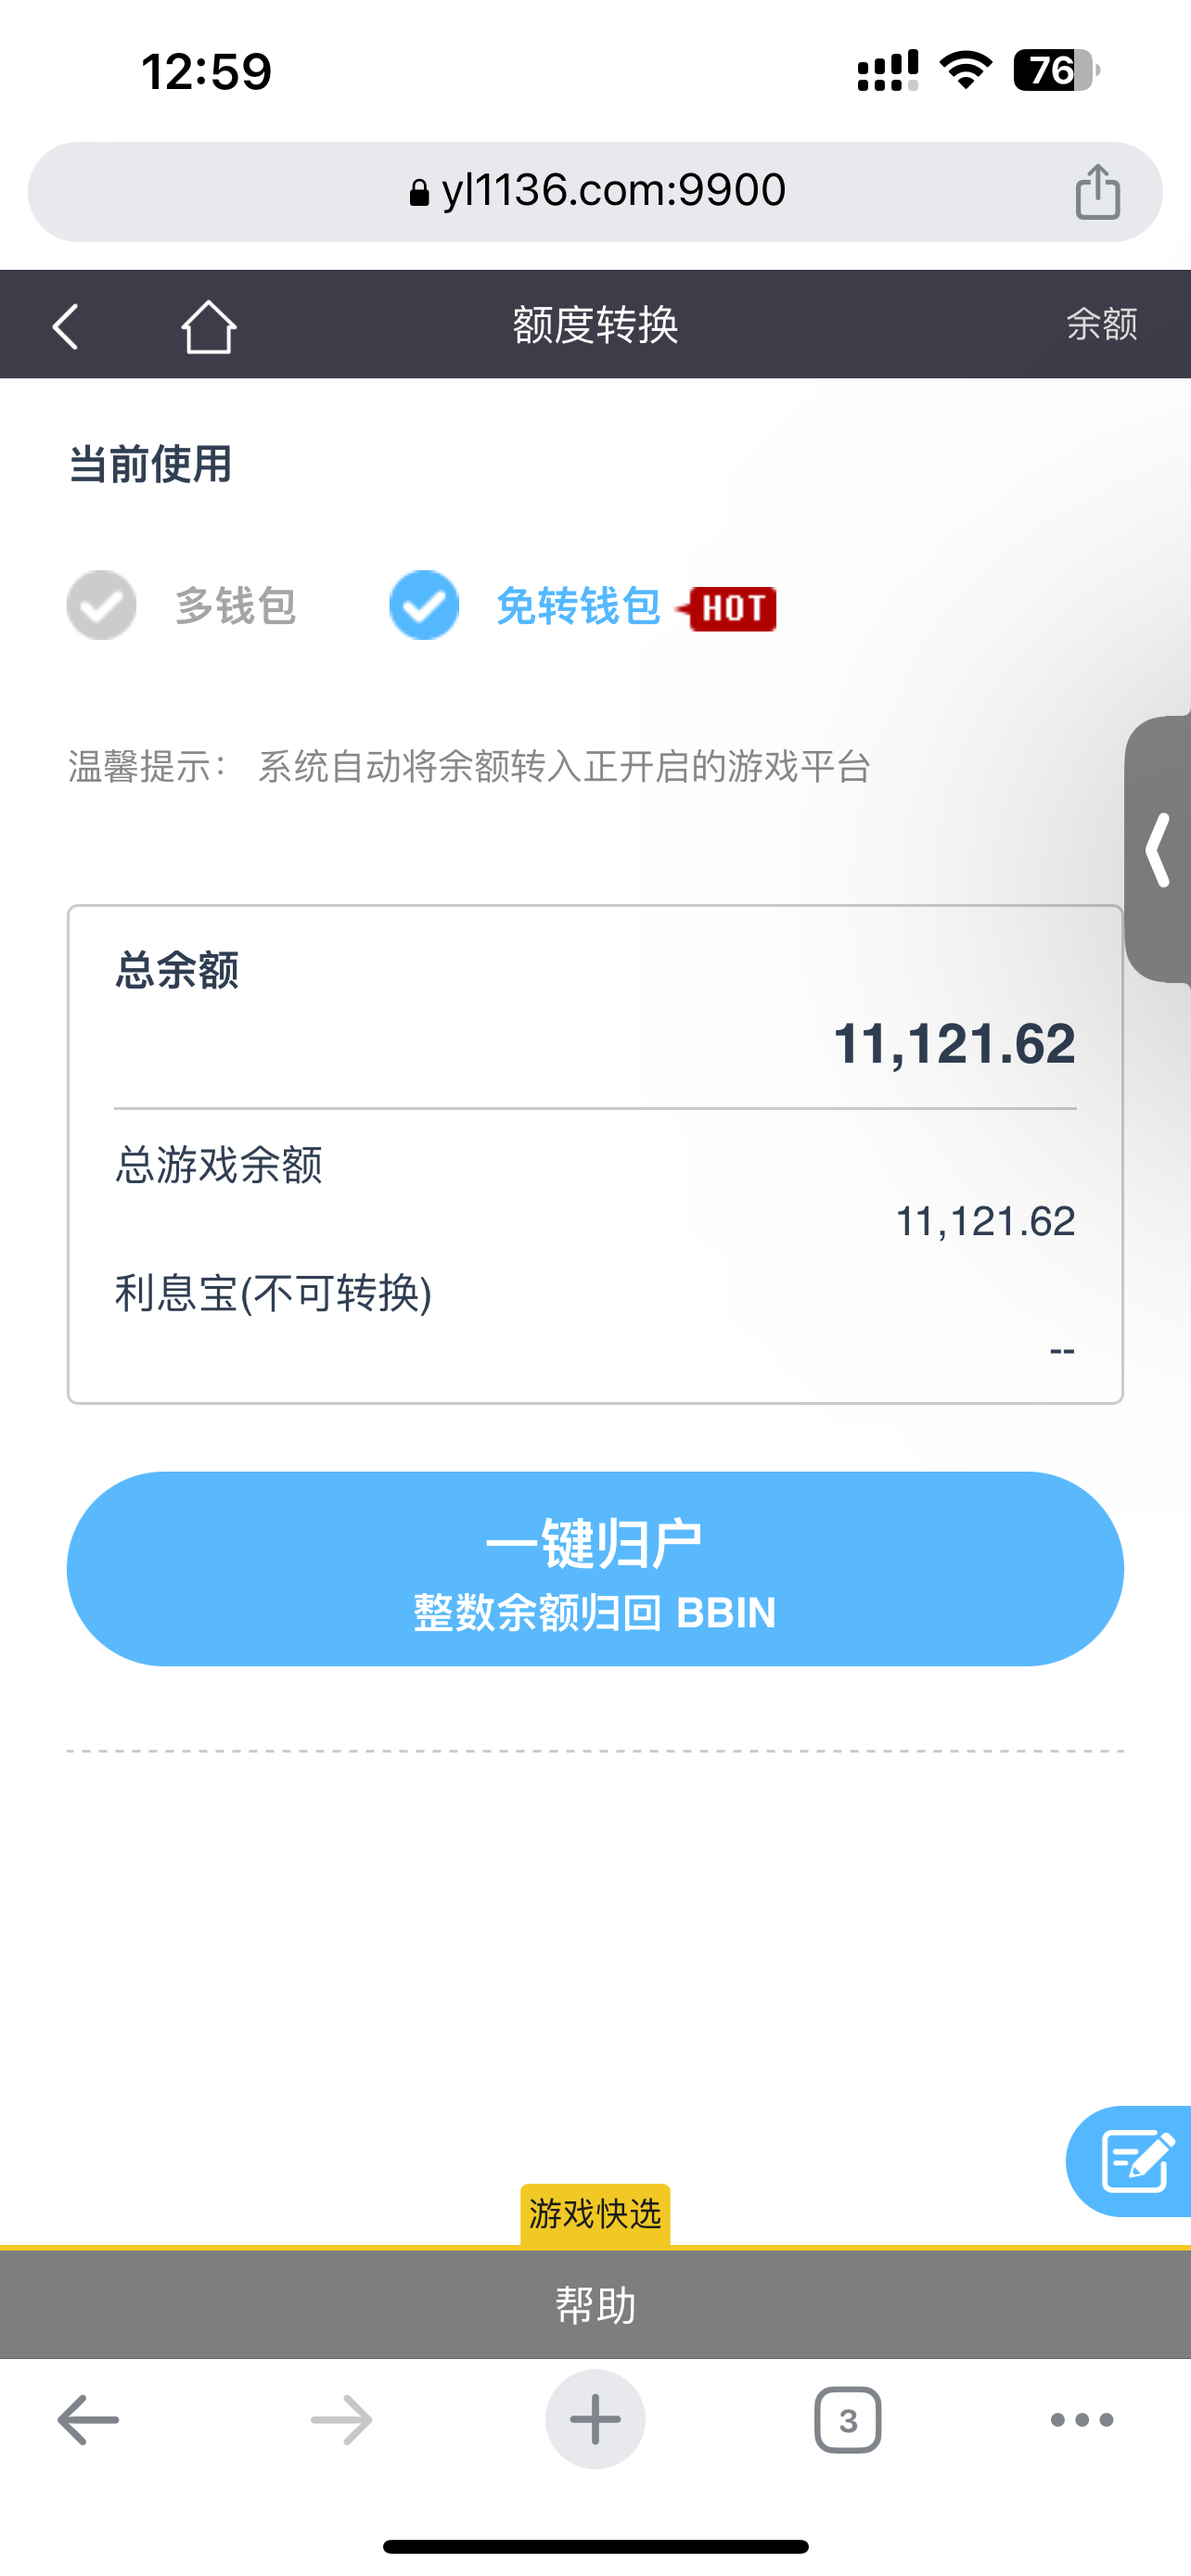
Task: Open the 余额 balance menu
Action: coord(1101,324)
